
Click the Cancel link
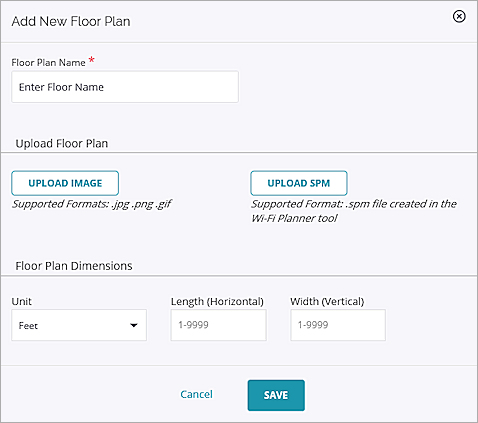click(196, 394)
